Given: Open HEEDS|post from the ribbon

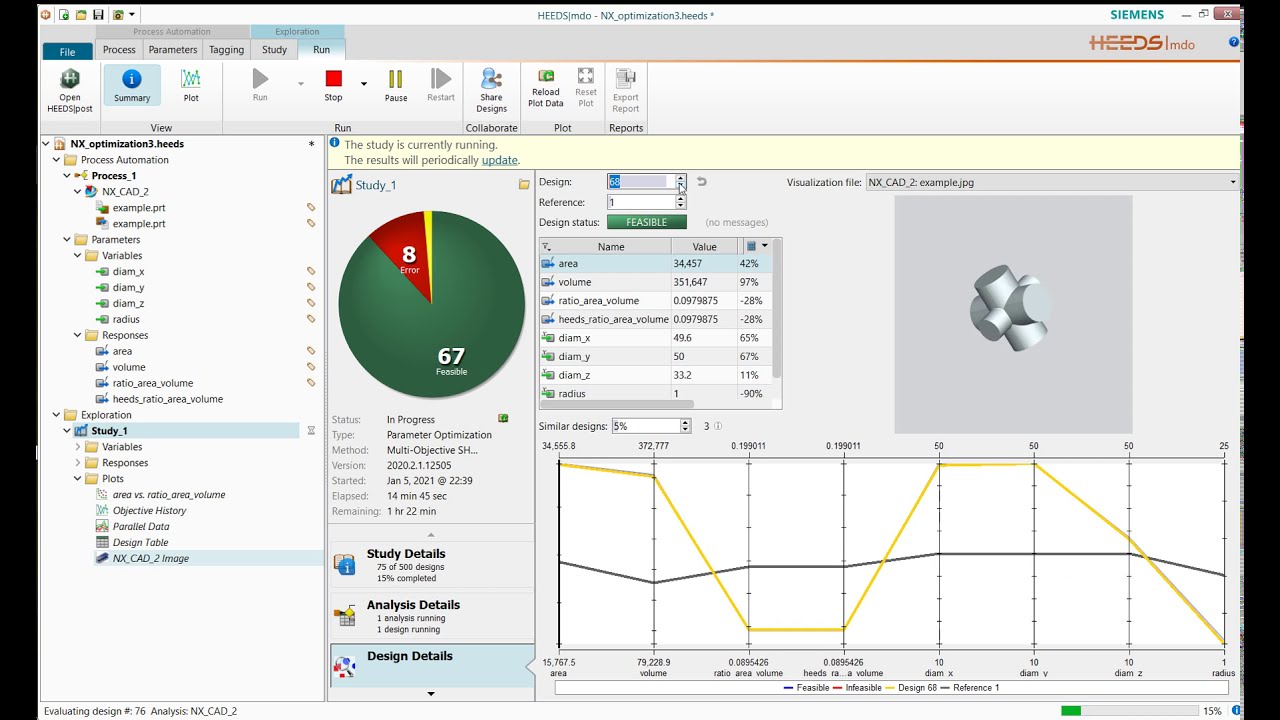Looking at the screenshot, I should coord(69,90).
